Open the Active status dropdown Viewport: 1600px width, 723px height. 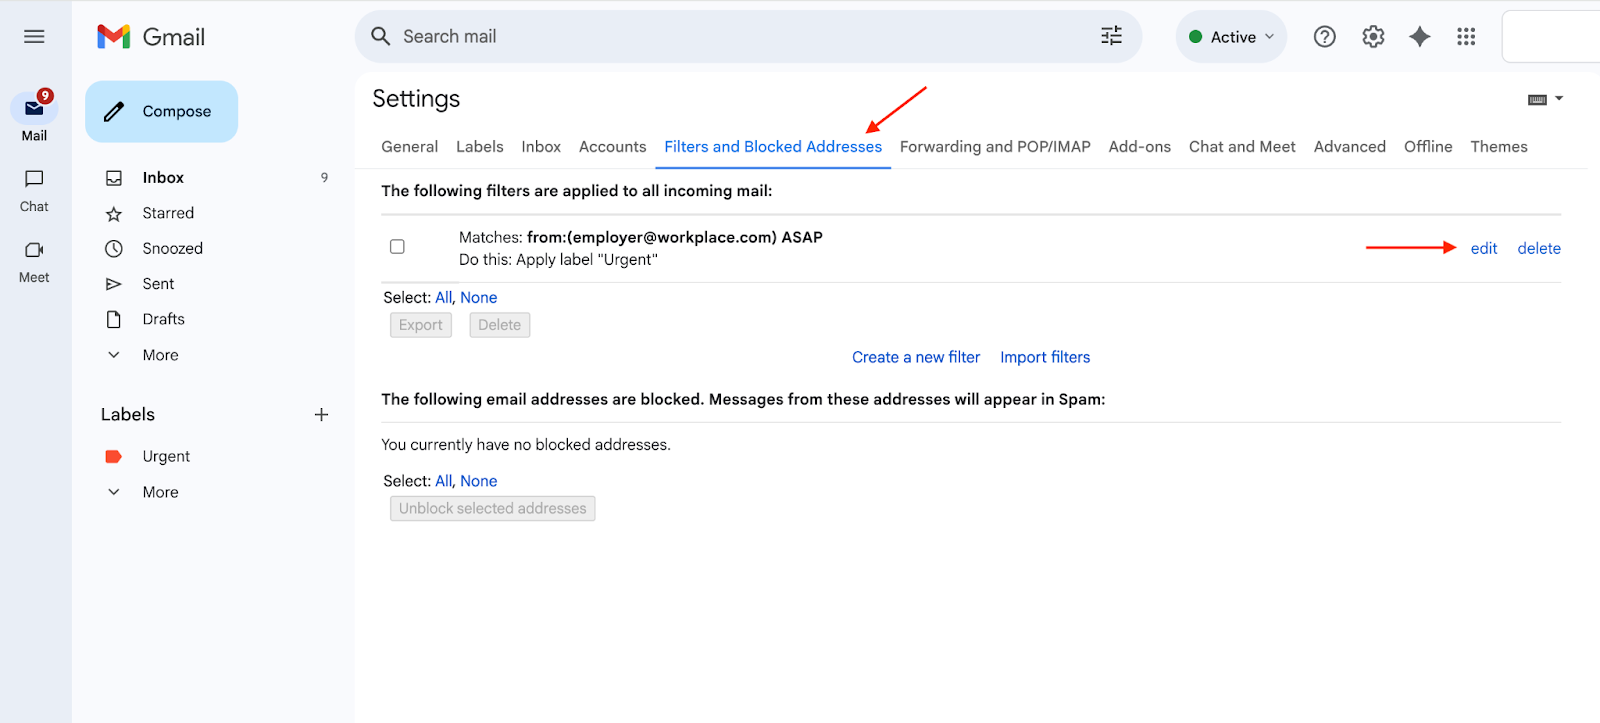tap(1232, 37)
